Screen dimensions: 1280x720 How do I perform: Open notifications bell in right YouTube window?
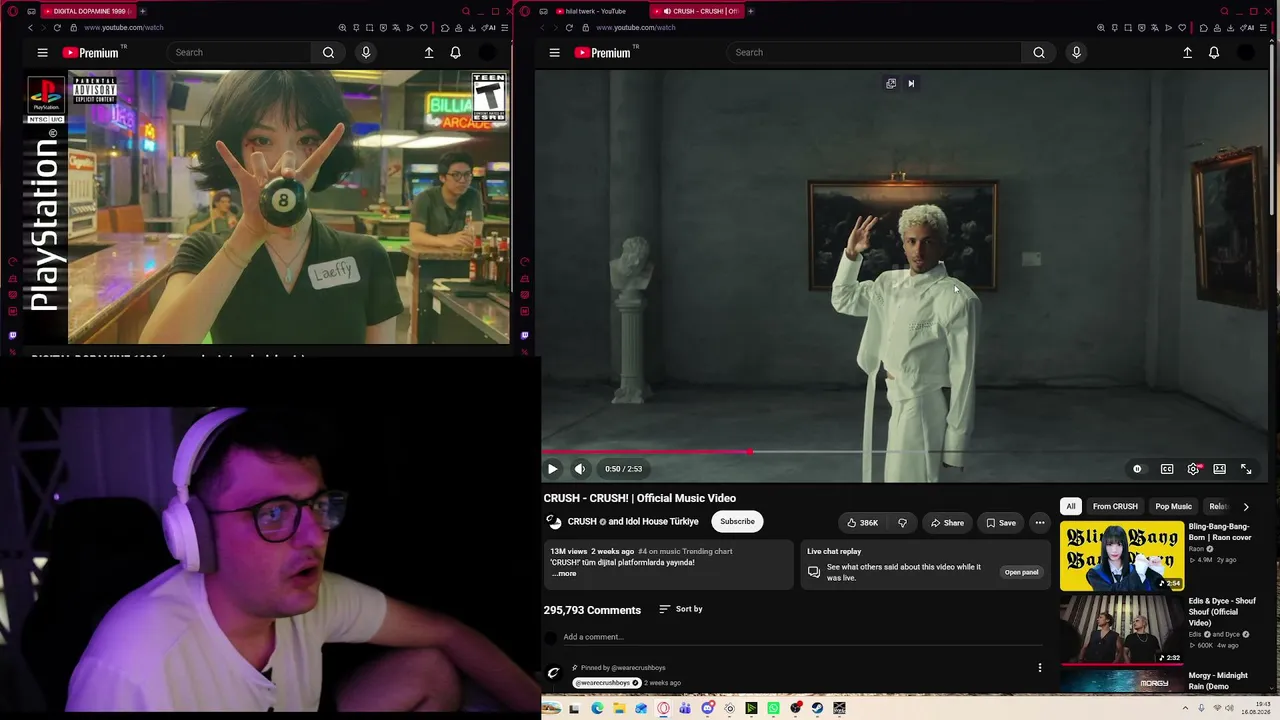[1214, 53]
